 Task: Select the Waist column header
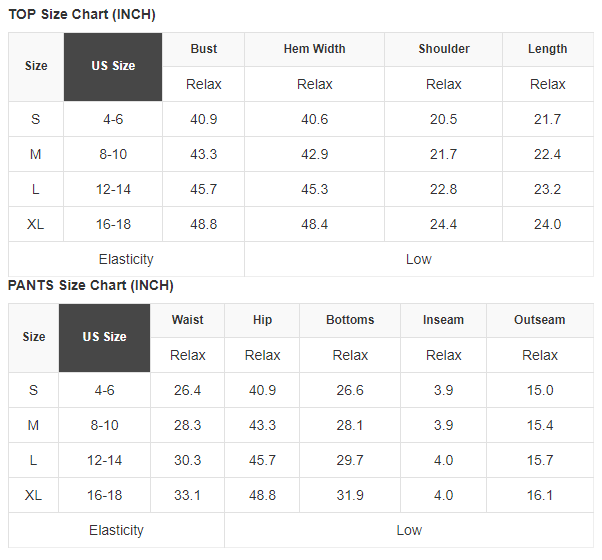(x=187, y=320)
